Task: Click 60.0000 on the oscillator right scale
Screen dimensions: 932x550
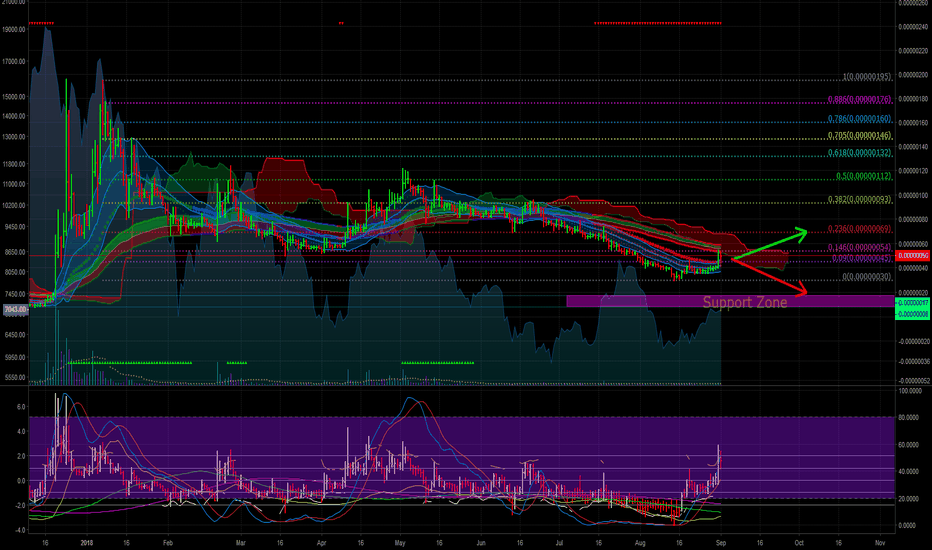Action: click(911, 445)
